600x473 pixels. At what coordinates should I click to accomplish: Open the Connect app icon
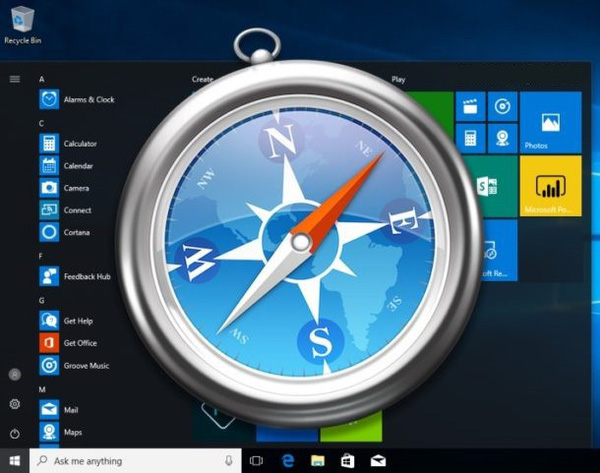(49, 210)
